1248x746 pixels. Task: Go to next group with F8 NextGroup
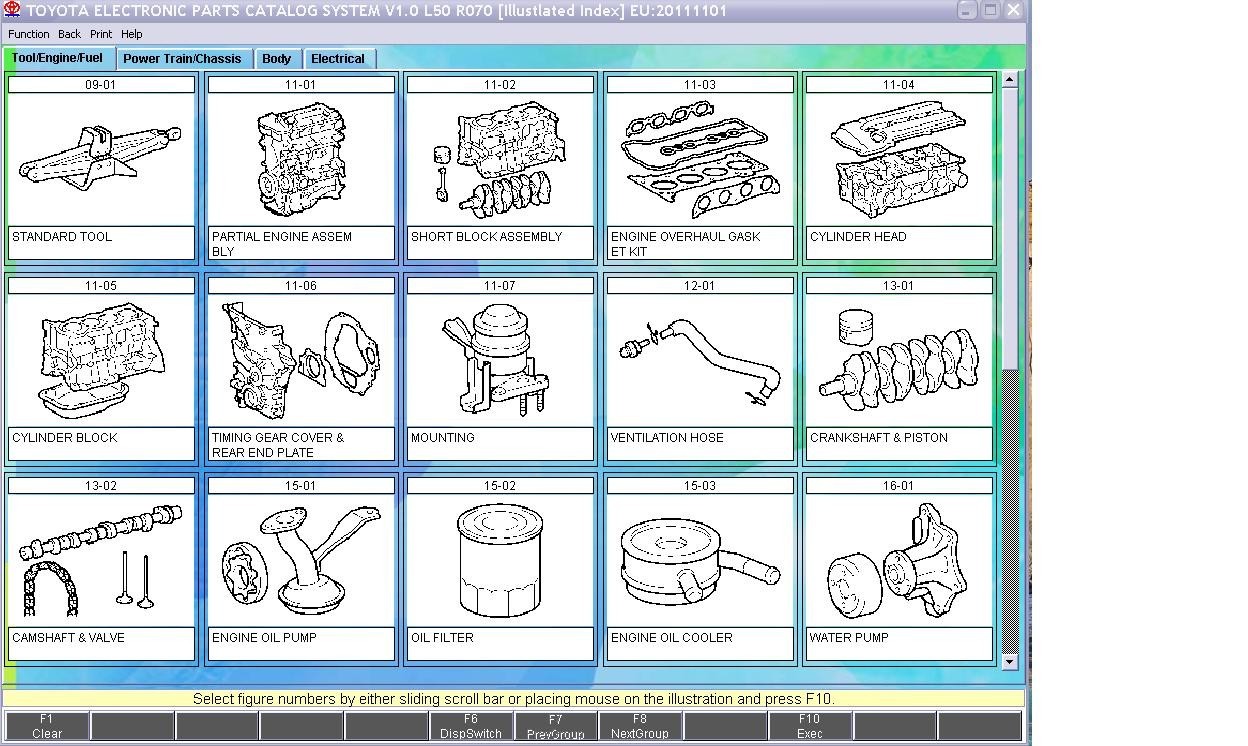[640, 726]
